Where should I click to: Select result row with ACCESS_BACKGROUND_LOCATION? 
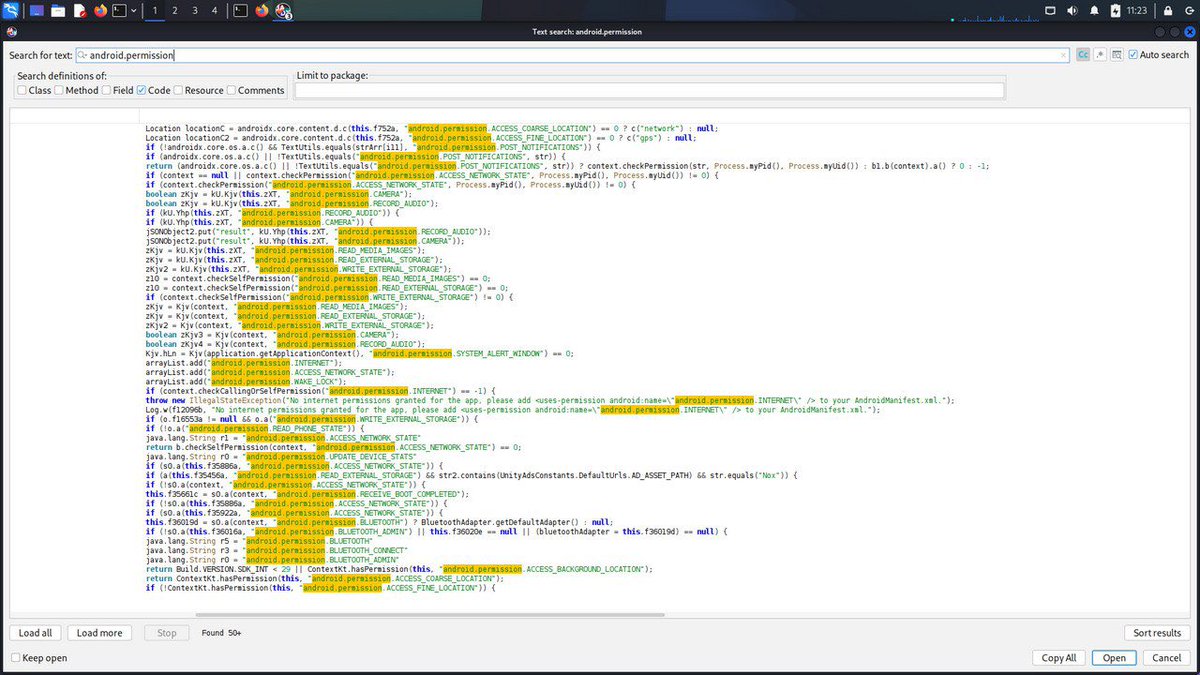[x=398, y=569]
